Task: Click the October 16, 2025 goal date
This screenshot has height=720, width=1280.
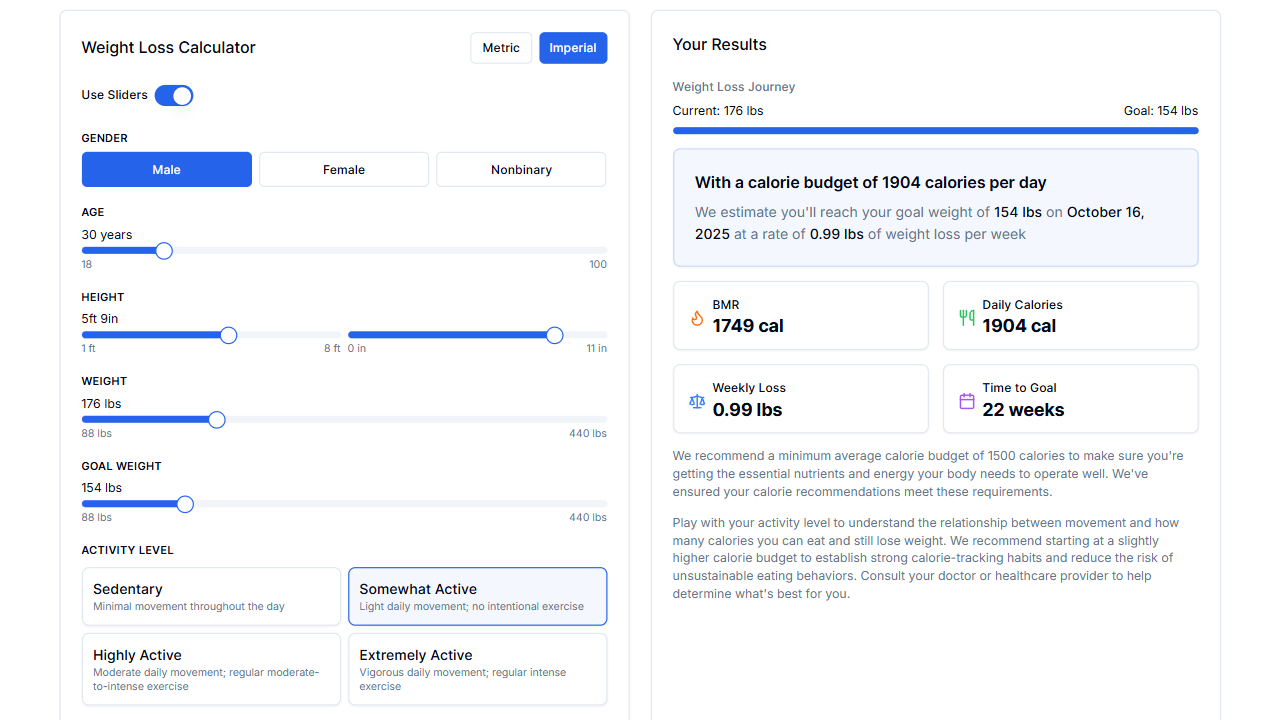Action: pos(920,223)
